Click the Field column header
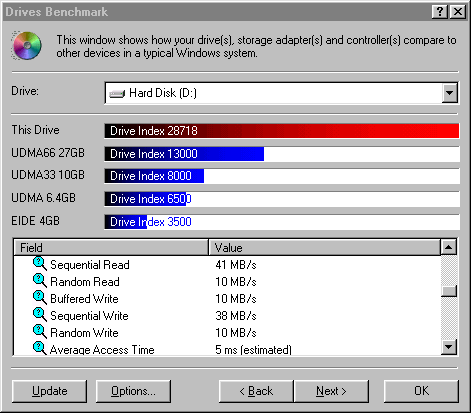471x413 pixels. (111, 247)
